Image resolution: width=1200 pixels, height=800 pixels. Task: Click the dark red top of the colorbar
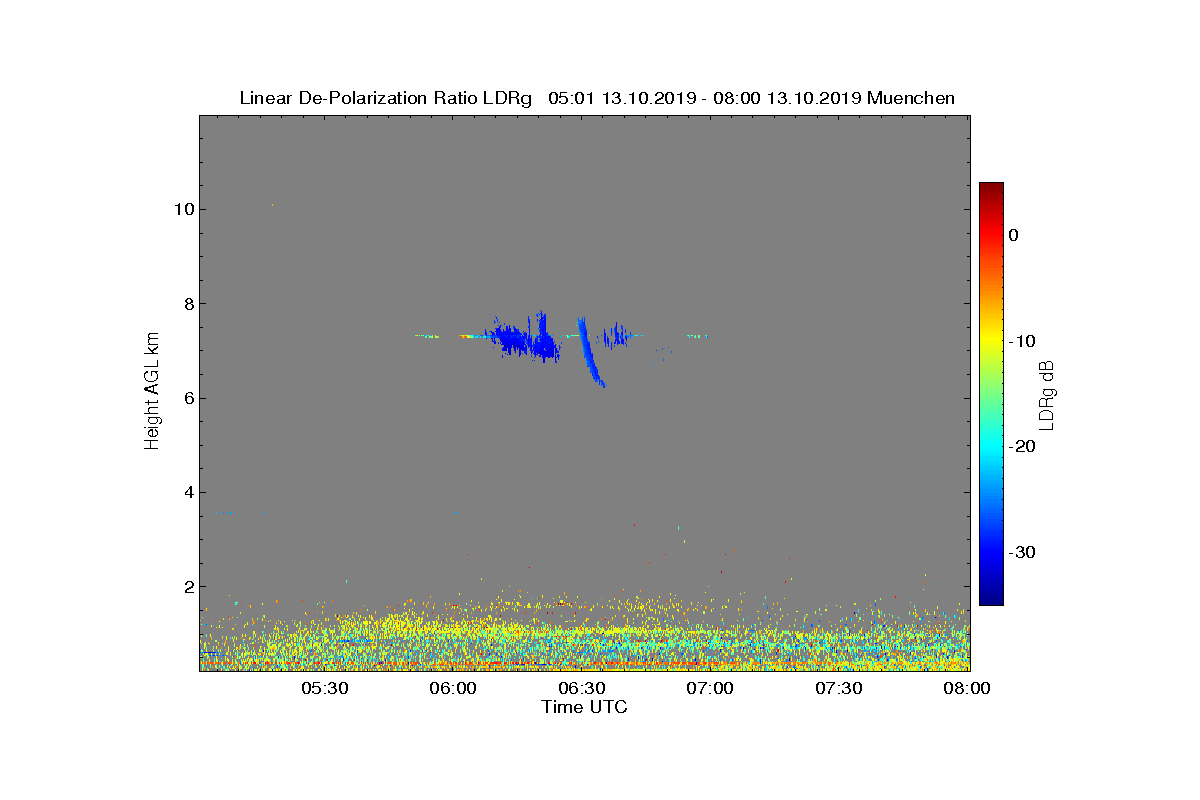(991, 188)
